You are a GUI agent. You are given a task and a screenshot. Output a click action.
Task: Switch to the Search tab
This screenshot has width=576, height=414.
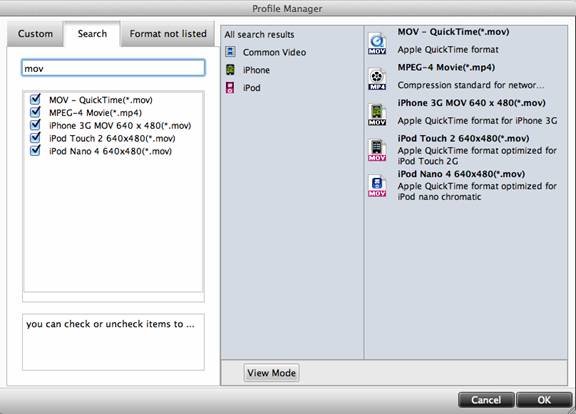[x=92, y=34]
